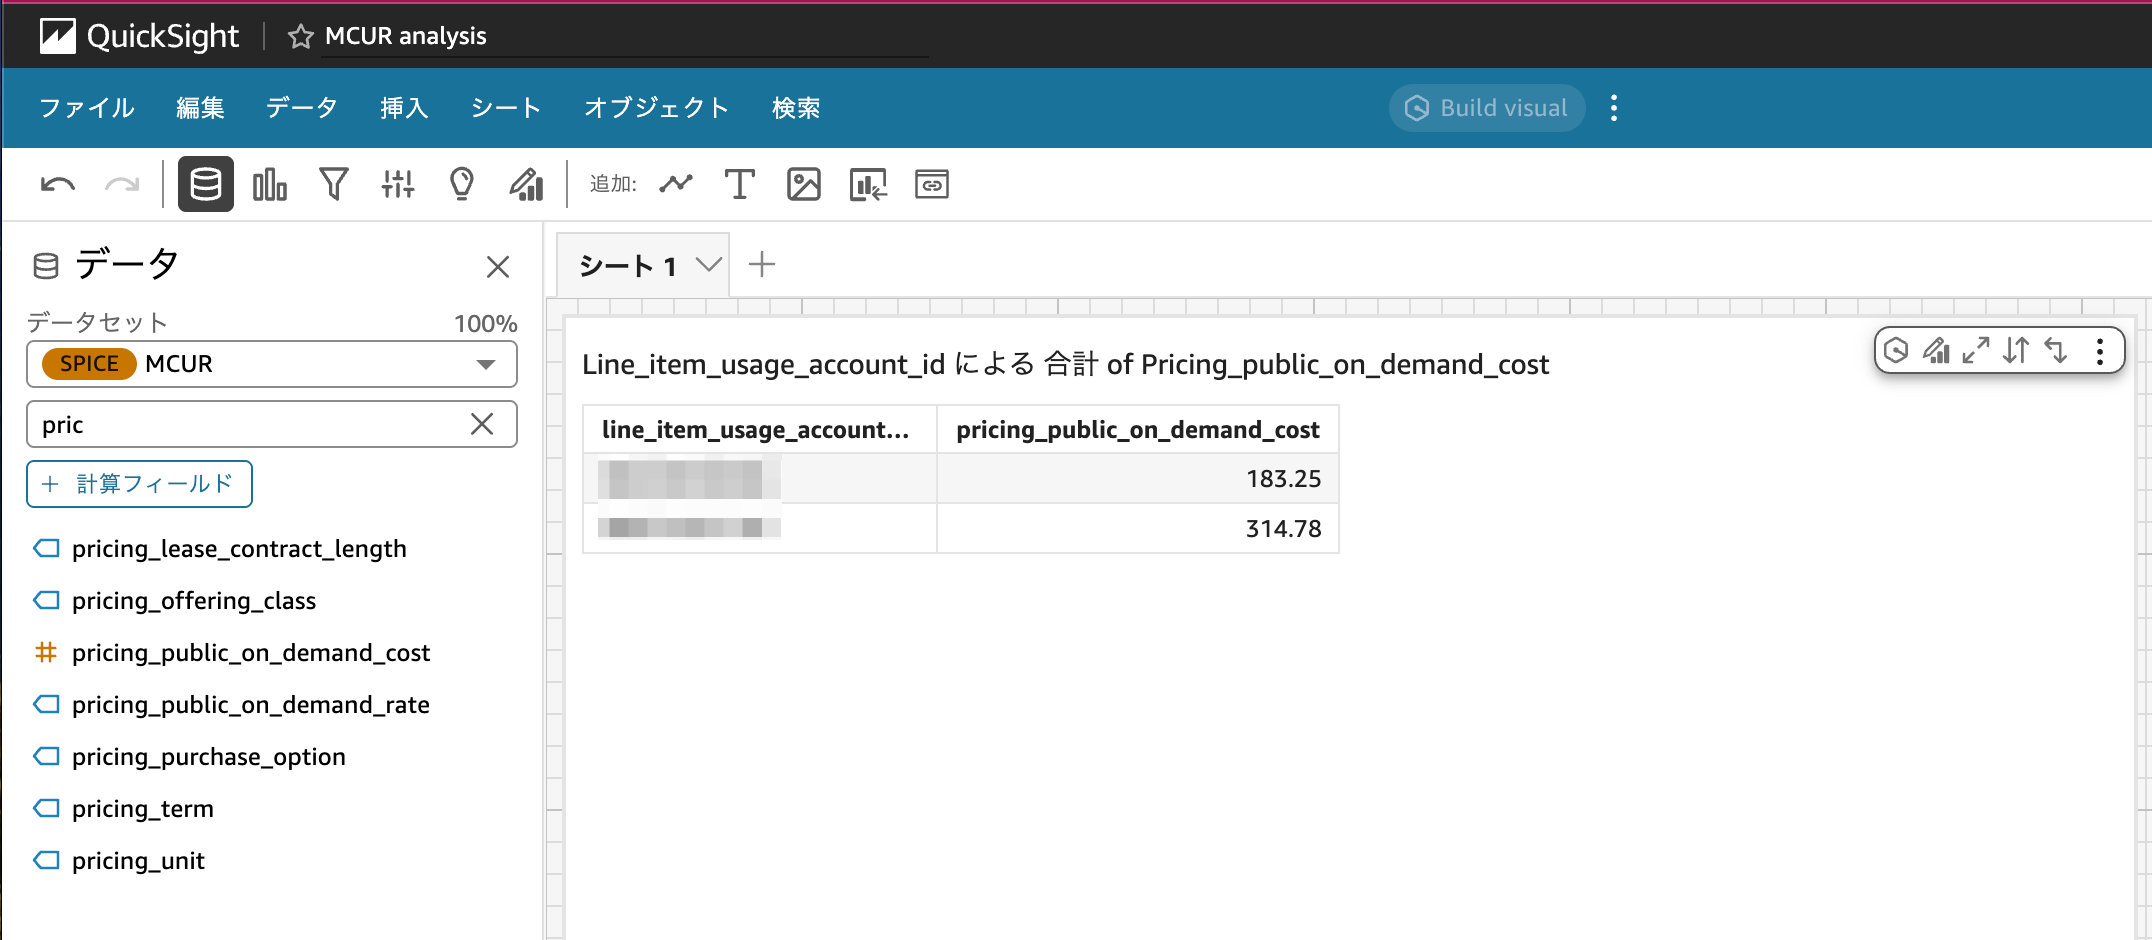2152x940 pixels.
Task: Select pricing_lease_contract_length field
Action: point(239,549)
